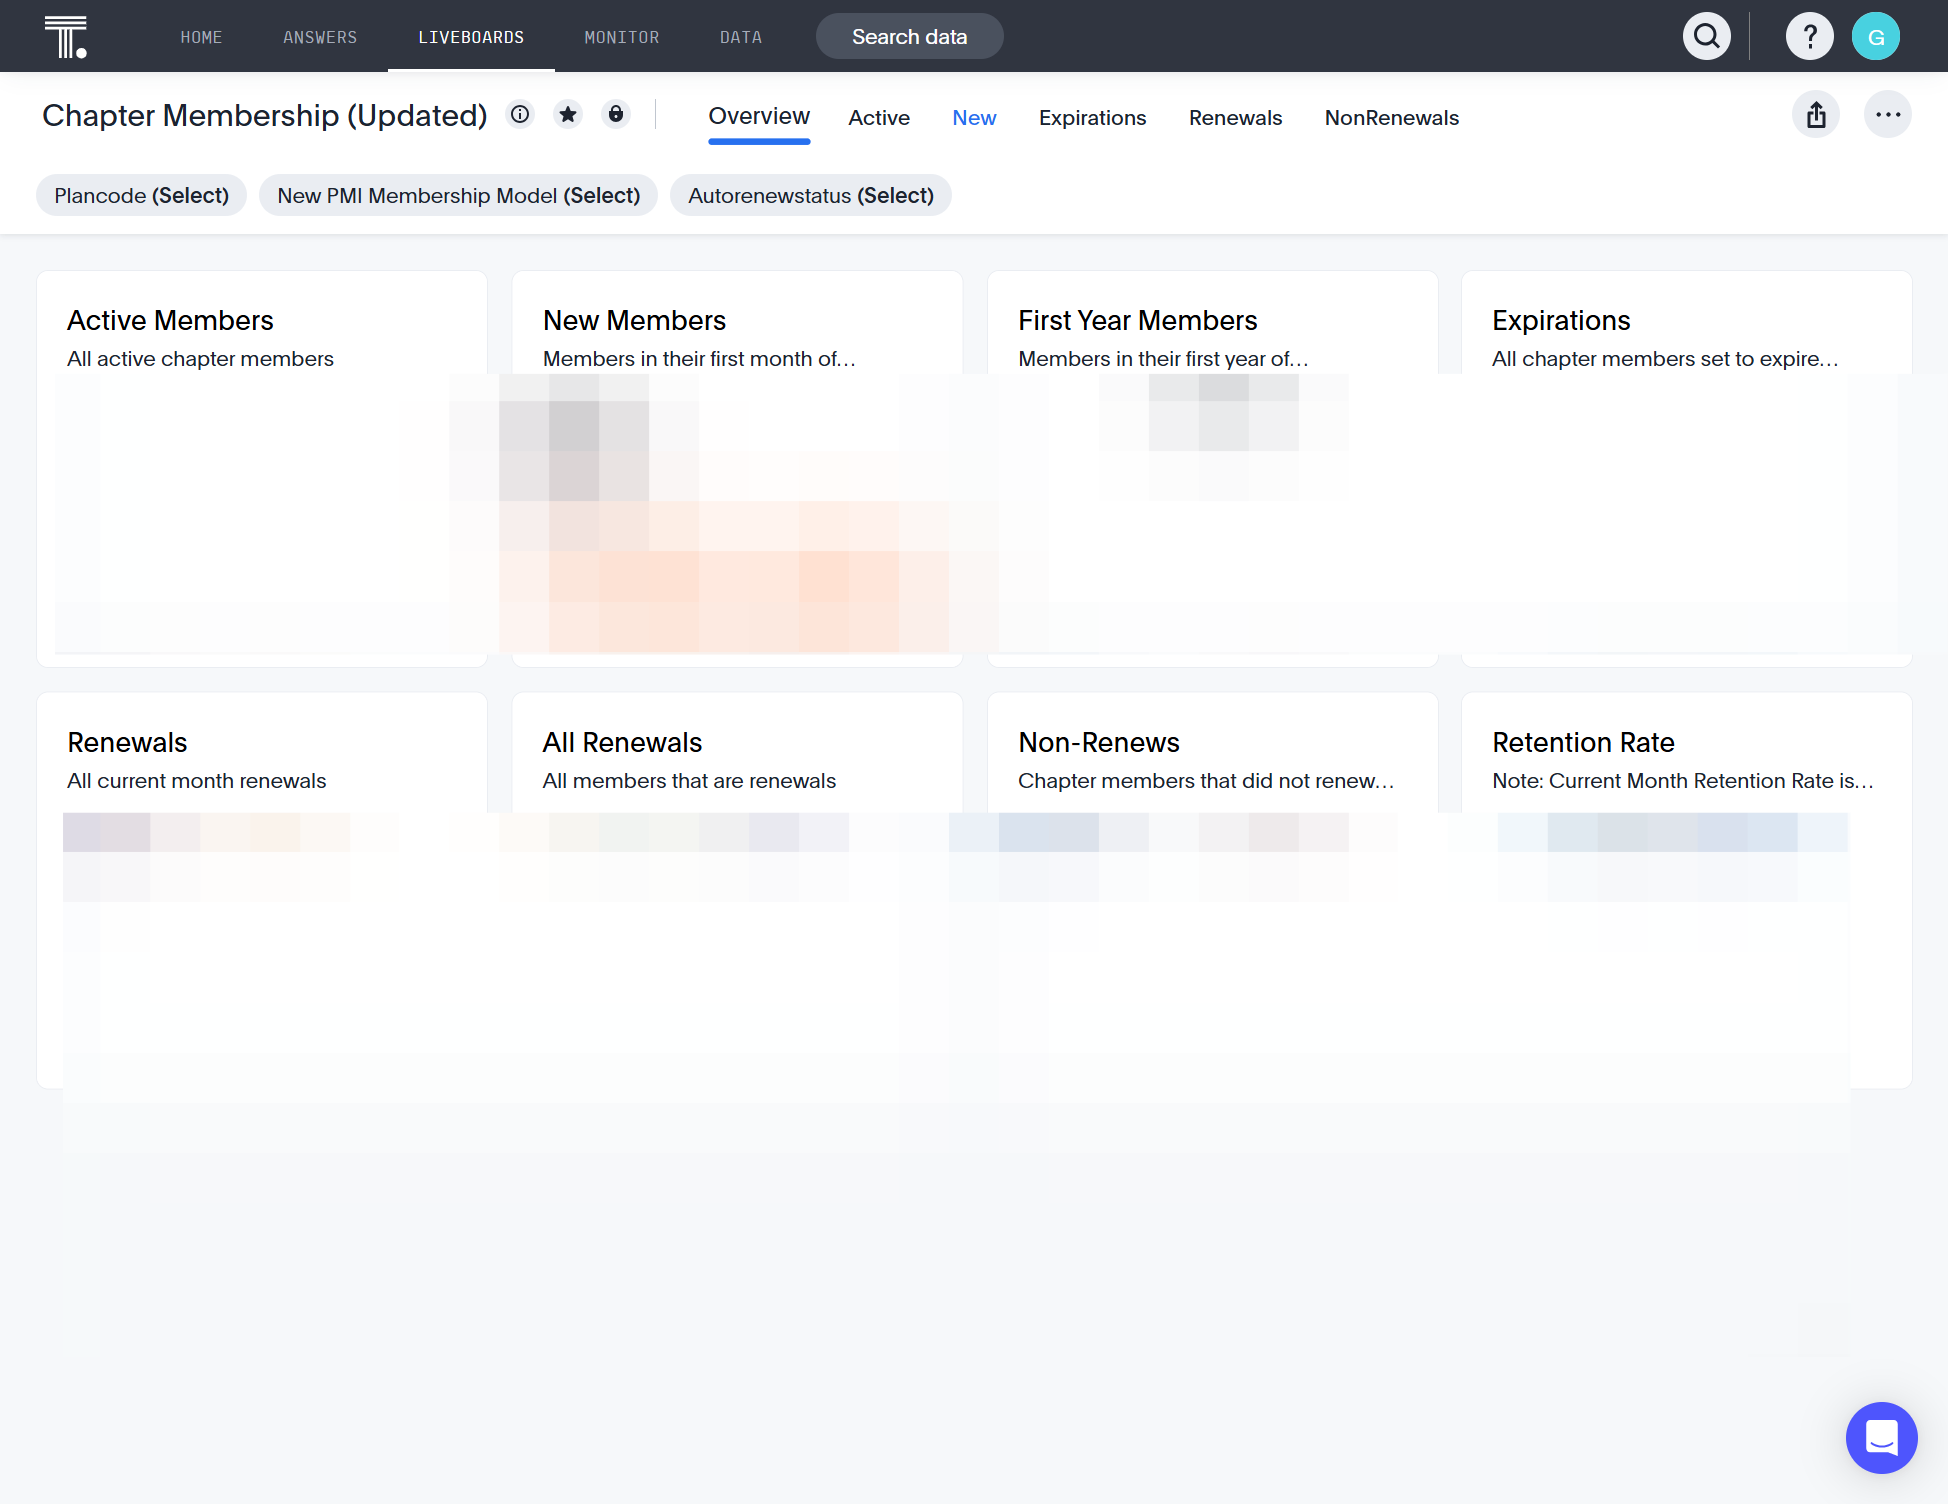Switch to the Overview tab
The image size is (1948, 1504).
759,117
